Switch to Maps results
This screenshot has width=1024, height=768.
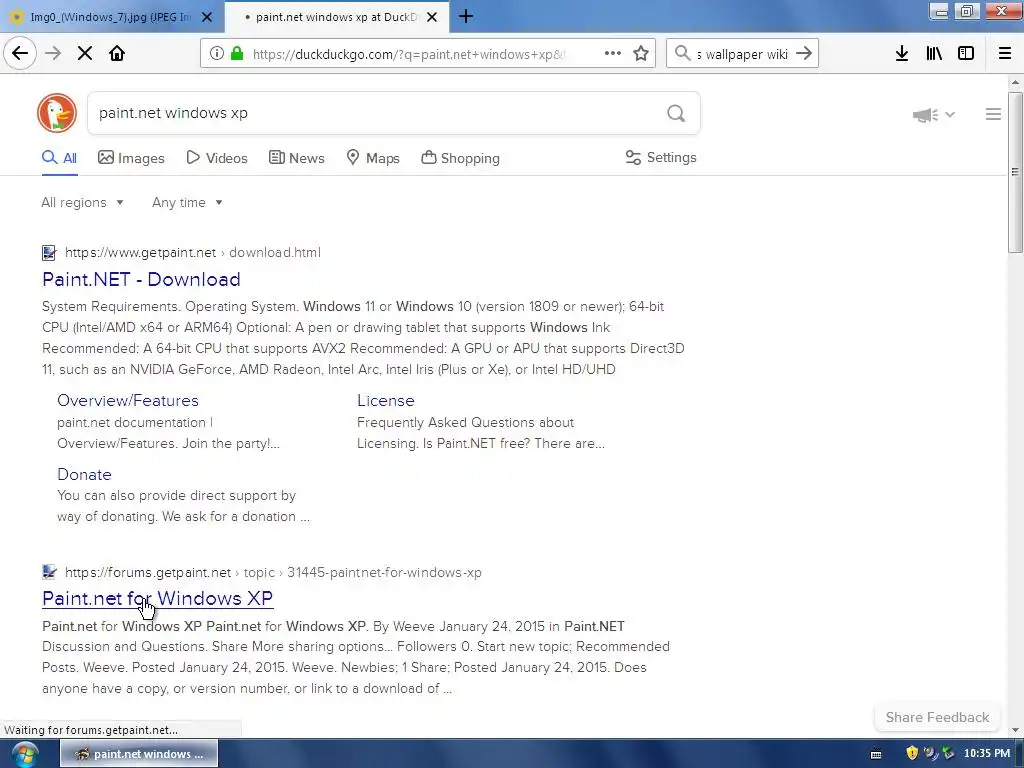pos(373,158)
